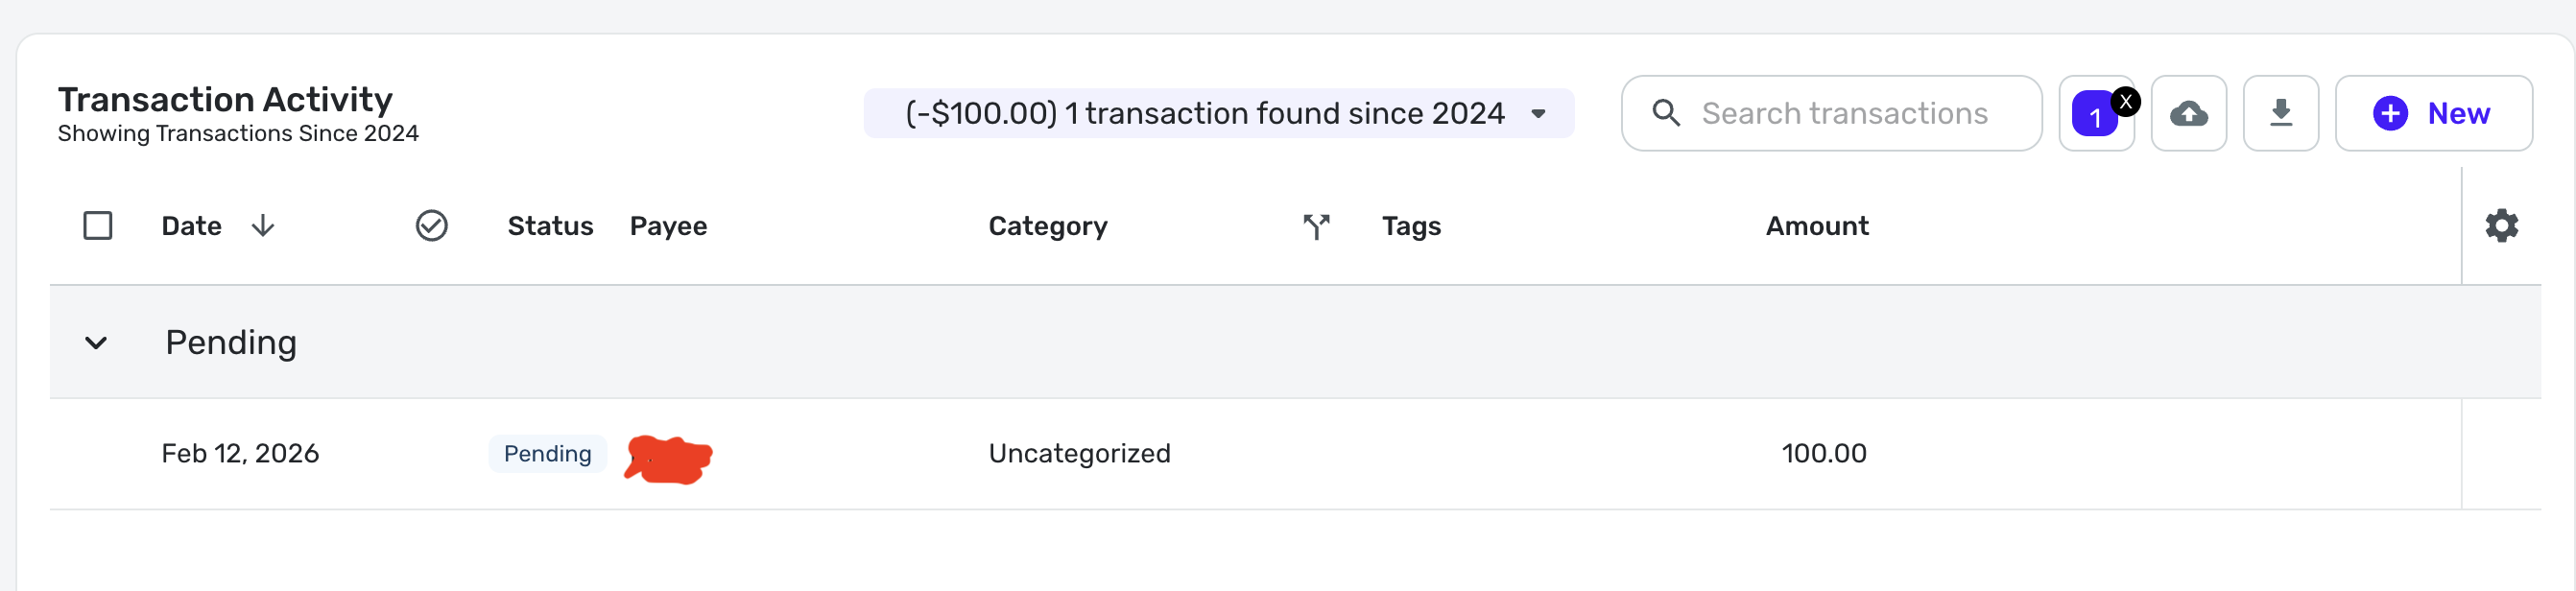2576x591 pixels.
Task: Open the transaction summary dropdown
Action: [x=1538, y=114]
